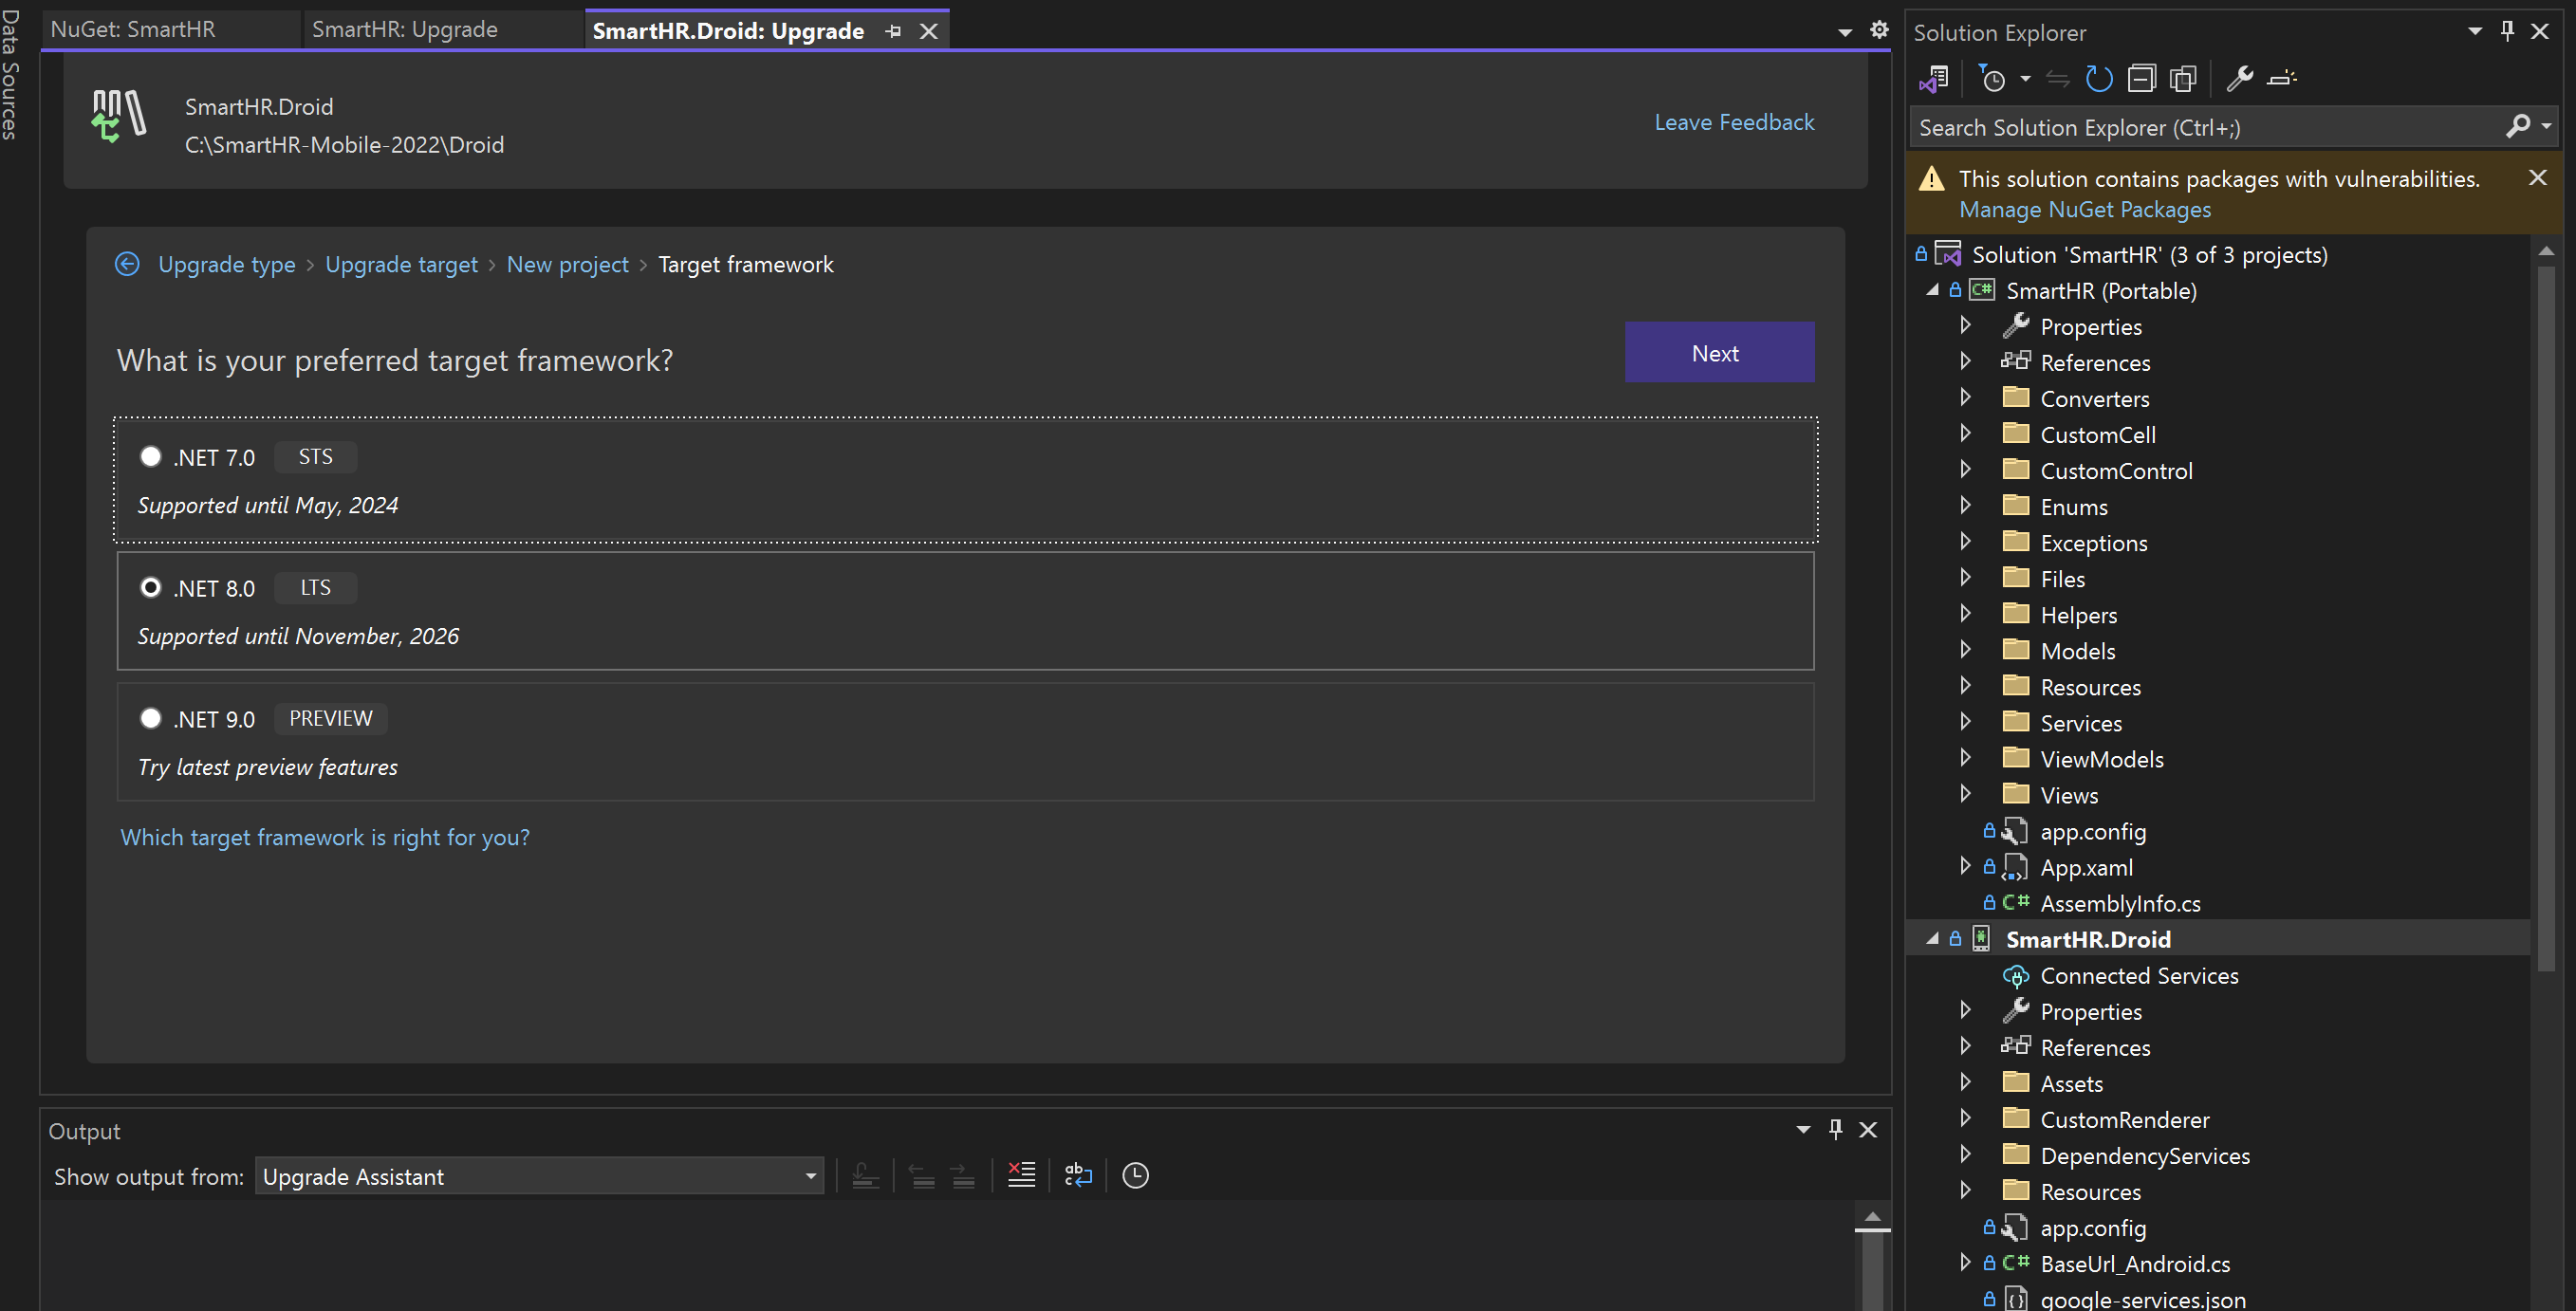Click Show All Files icon
Viewport: 2576px width, 1311px height.
pos(2183,78)
